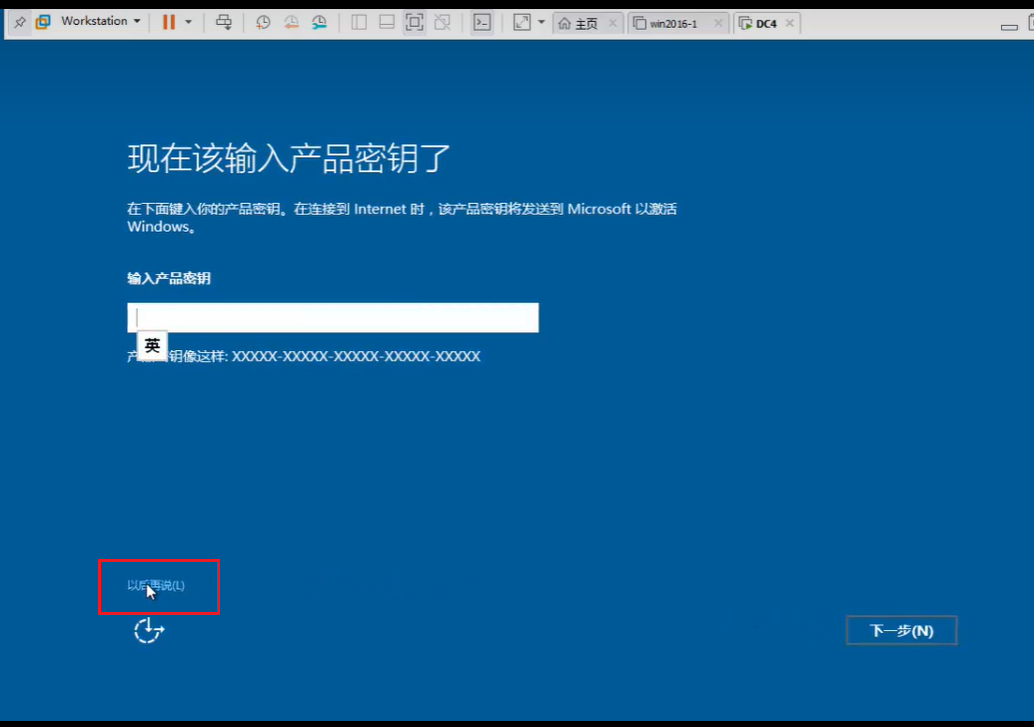Click the 现在该输入产品密钥了 heading
The image size is (1034, 727).
click(x=289, y=158)
